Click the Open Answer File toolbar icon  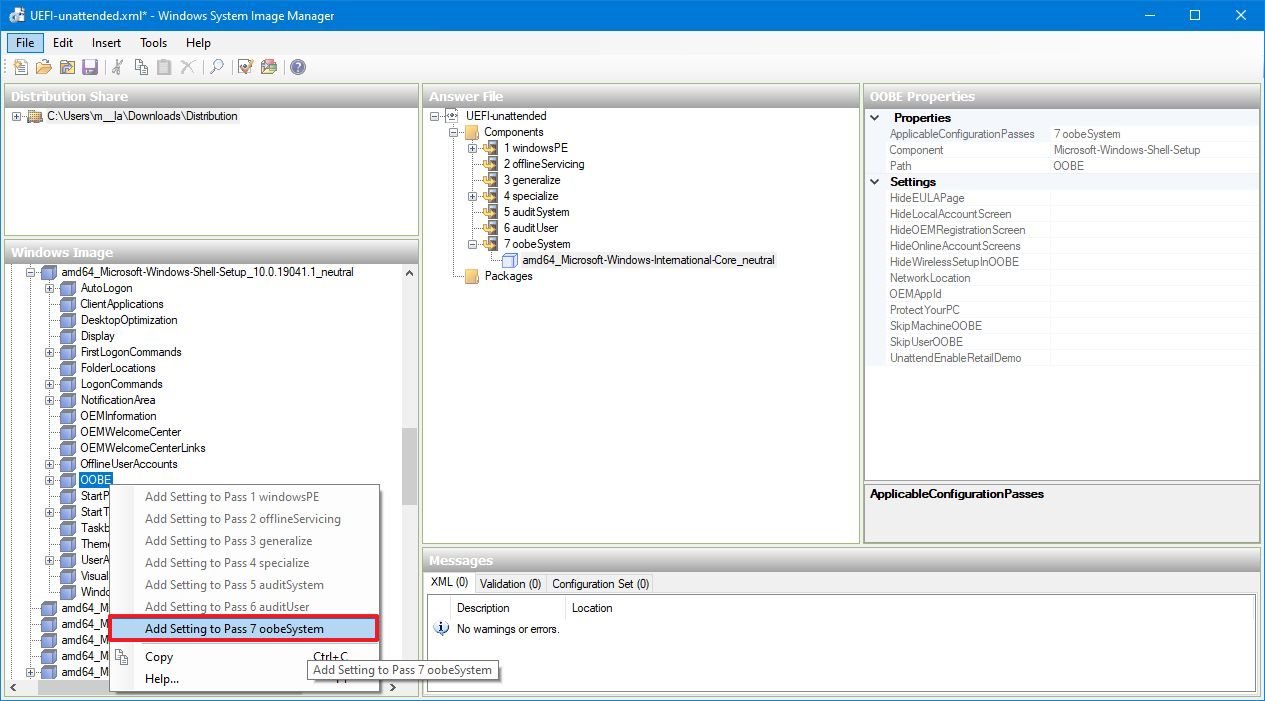[43, 67]
